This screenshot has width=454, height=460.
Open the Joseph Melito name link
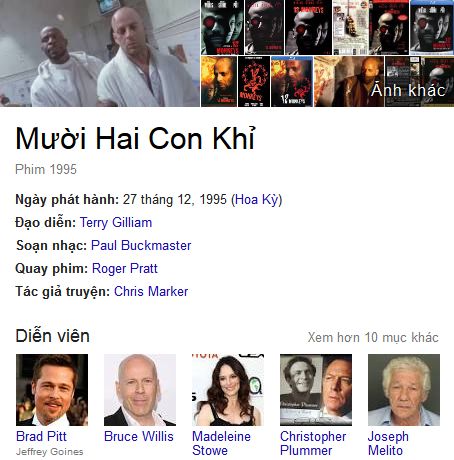point(388,443)
